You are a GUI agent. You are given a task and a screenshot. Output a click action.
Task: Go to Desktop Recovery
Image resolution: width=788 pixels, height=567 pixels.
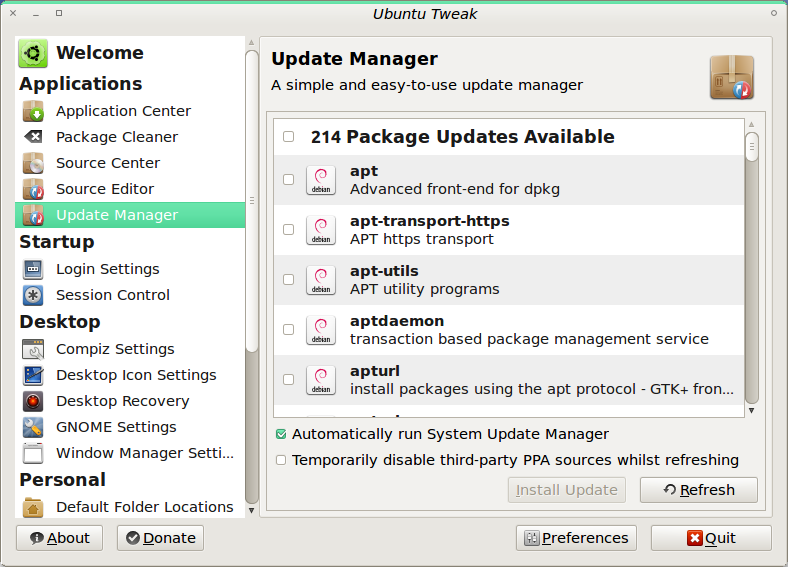(130, 401)
